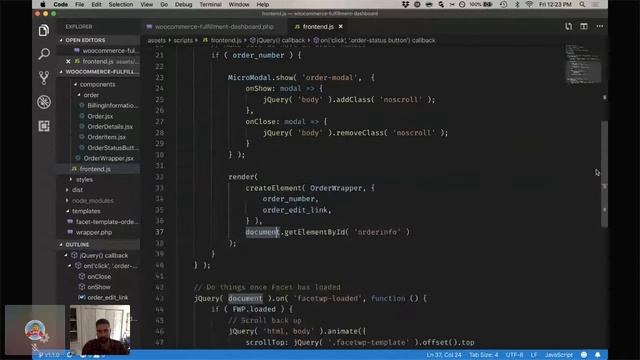Open wrapper.php in templates folder

click(x=93, y=232)
